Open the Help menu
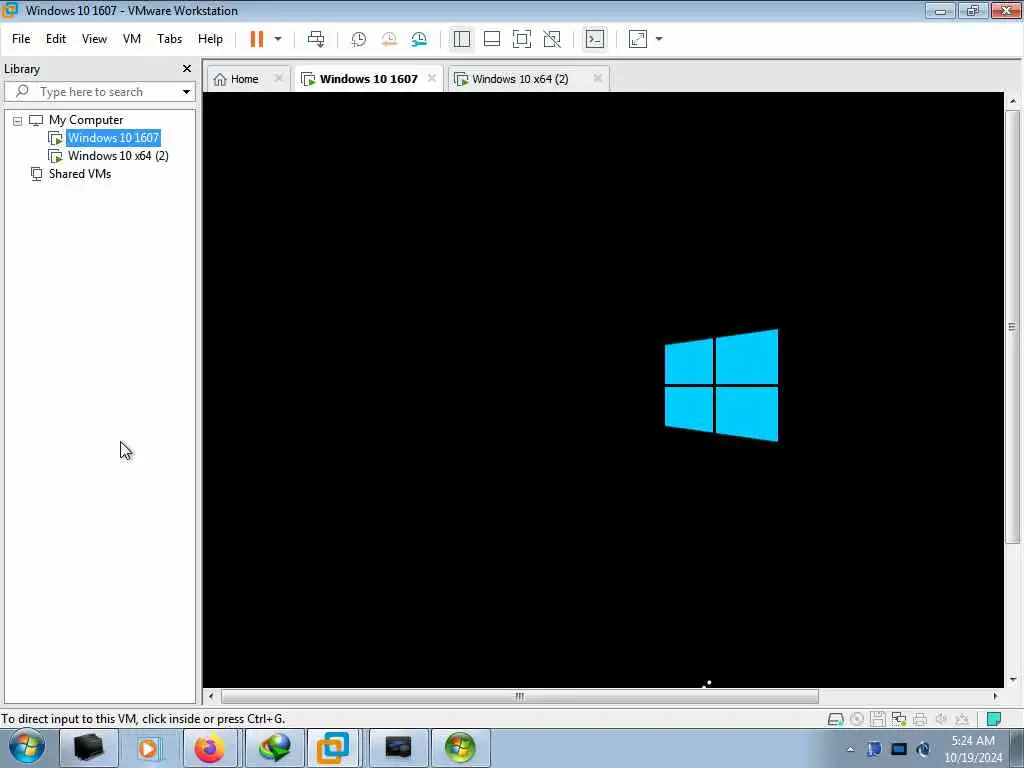The height and width of the screenshot is (768, 1024). click(x=210, y=39)
